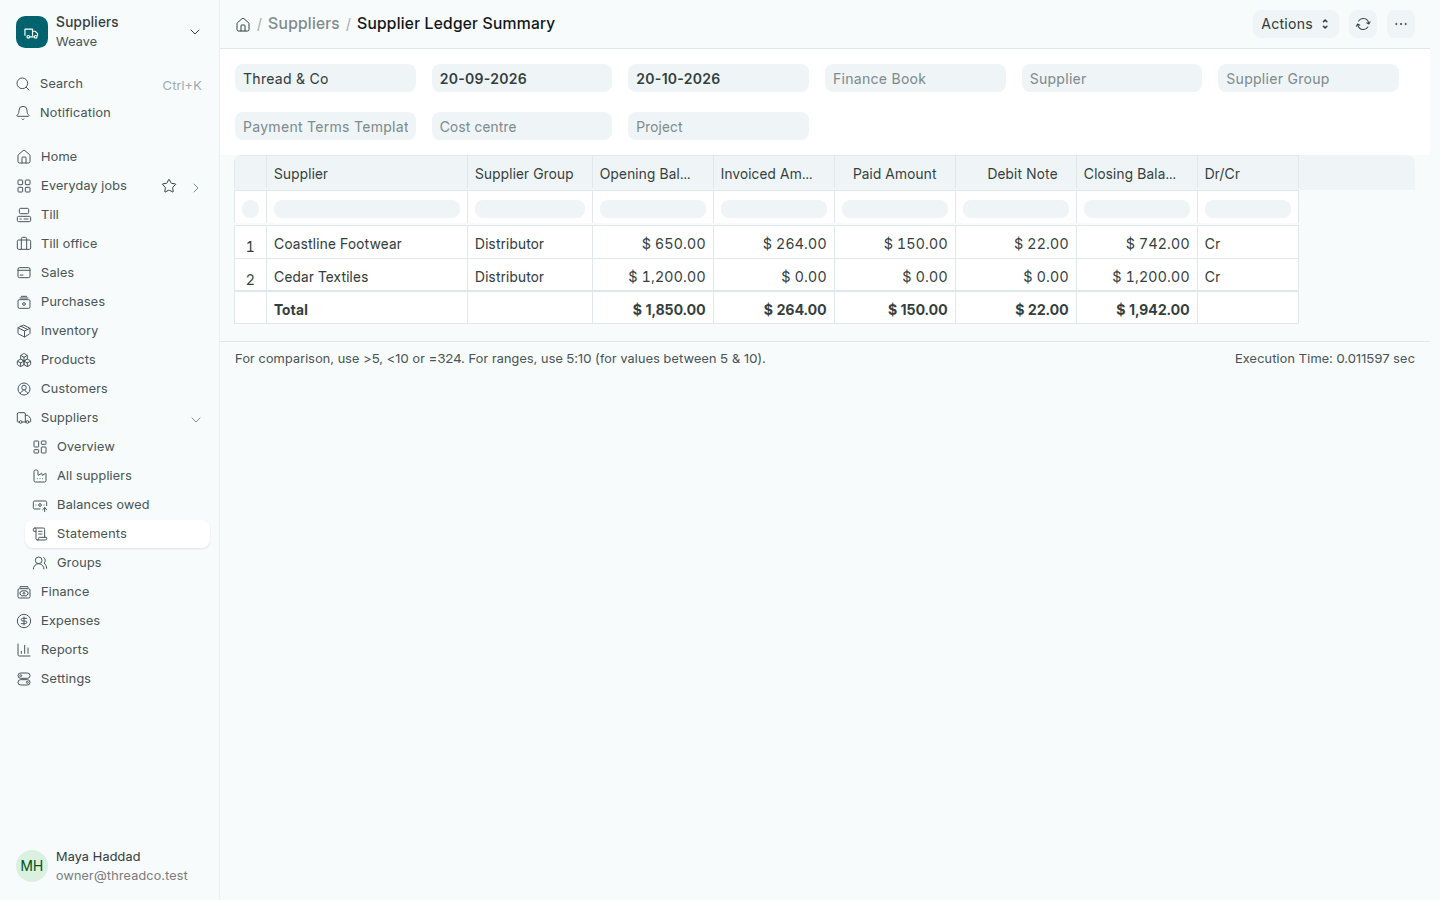Image resolution: width=1440 pixels, height=900 pixels.
Task: Click the Search magnifier icon
Action: 23,84
